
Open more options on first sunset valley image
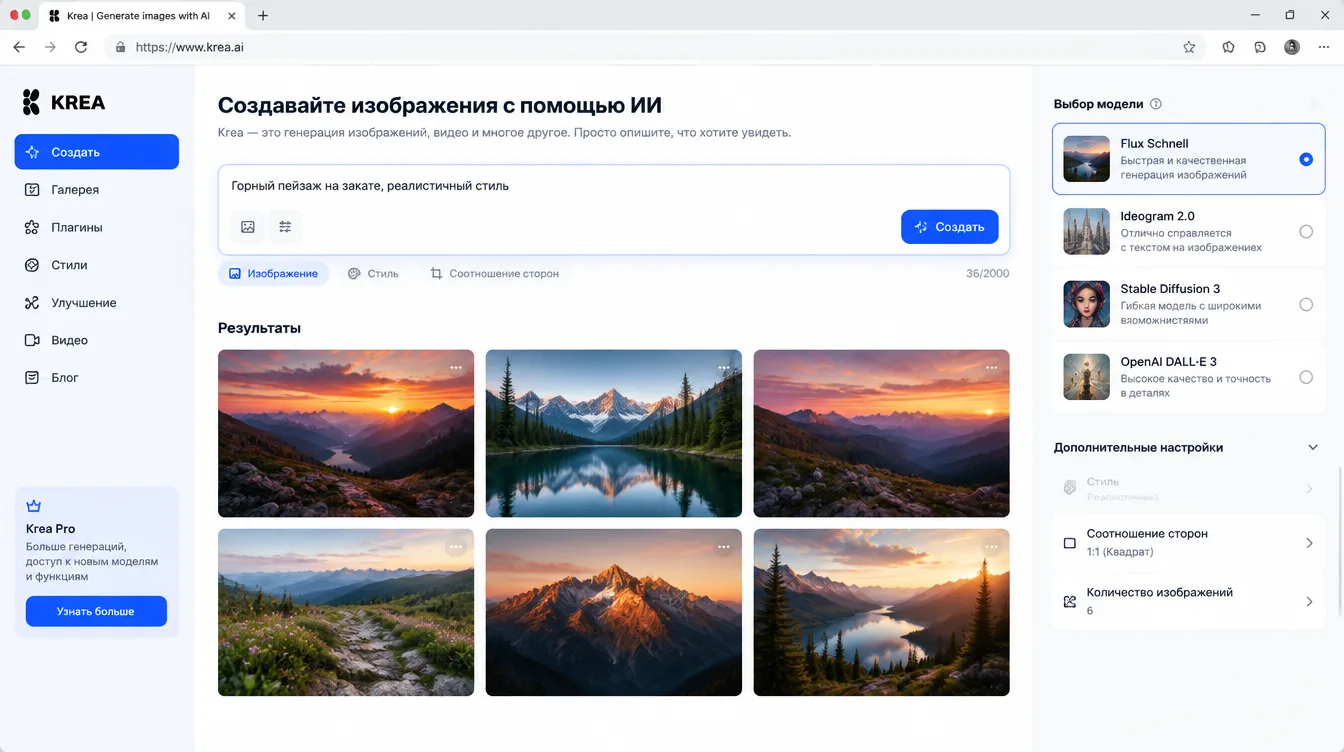pos(456,368)
